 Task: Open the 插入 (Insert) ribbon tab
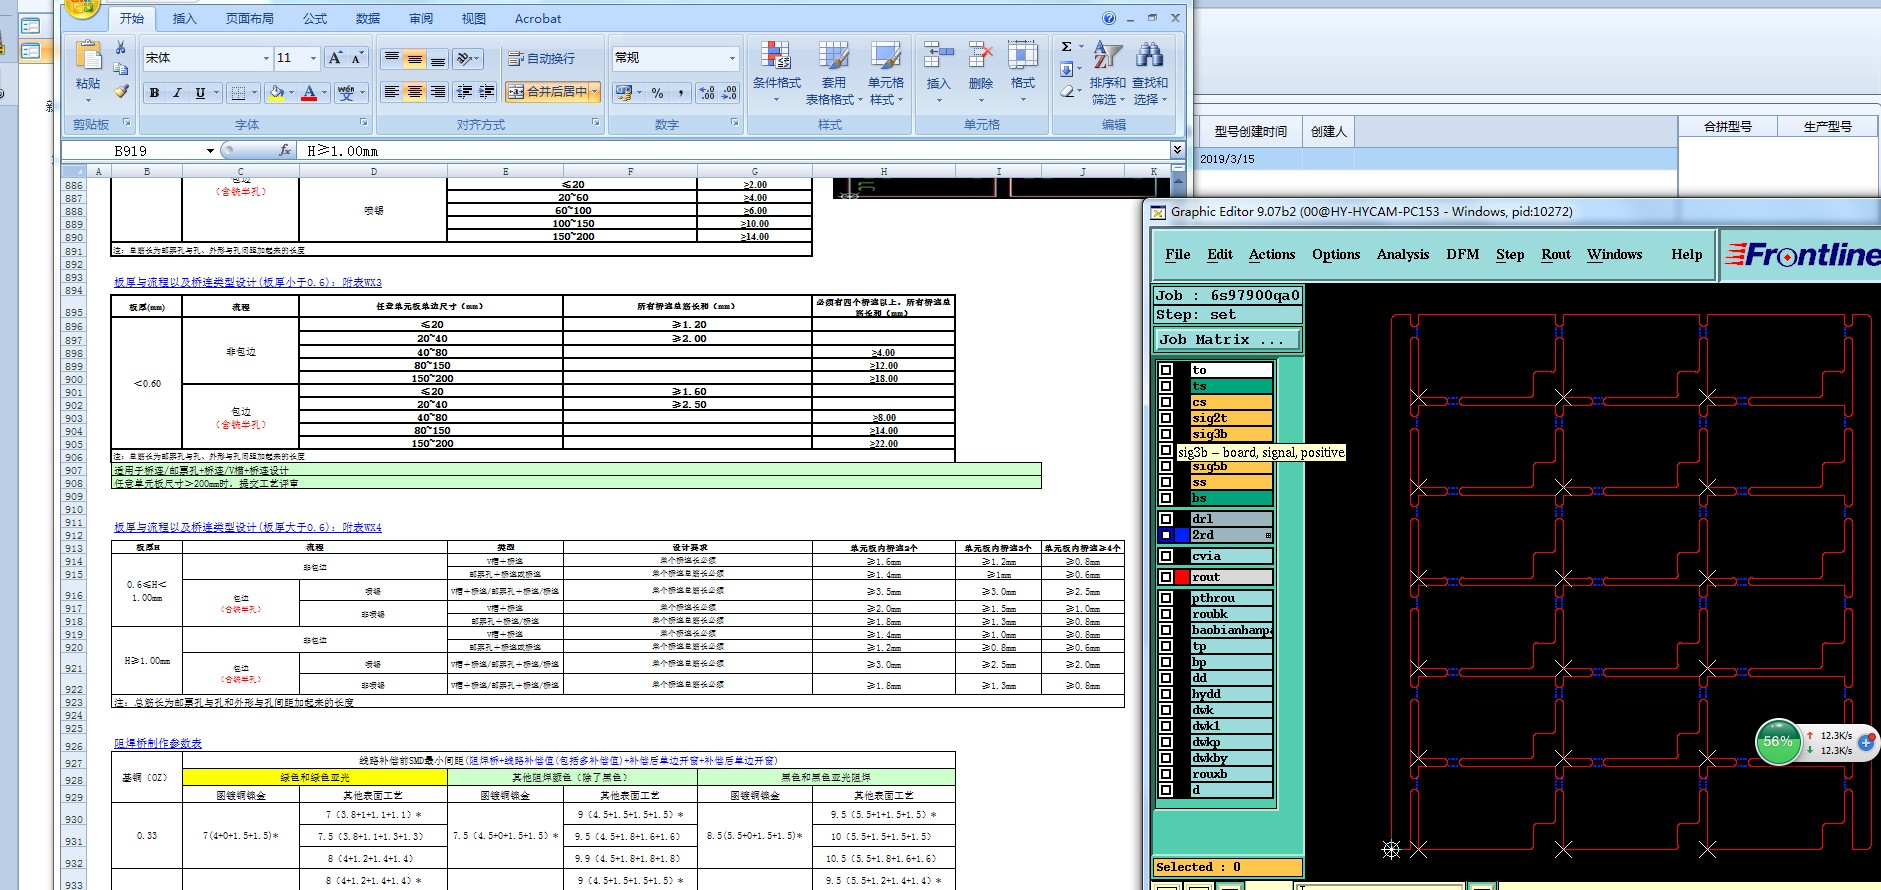185,18
